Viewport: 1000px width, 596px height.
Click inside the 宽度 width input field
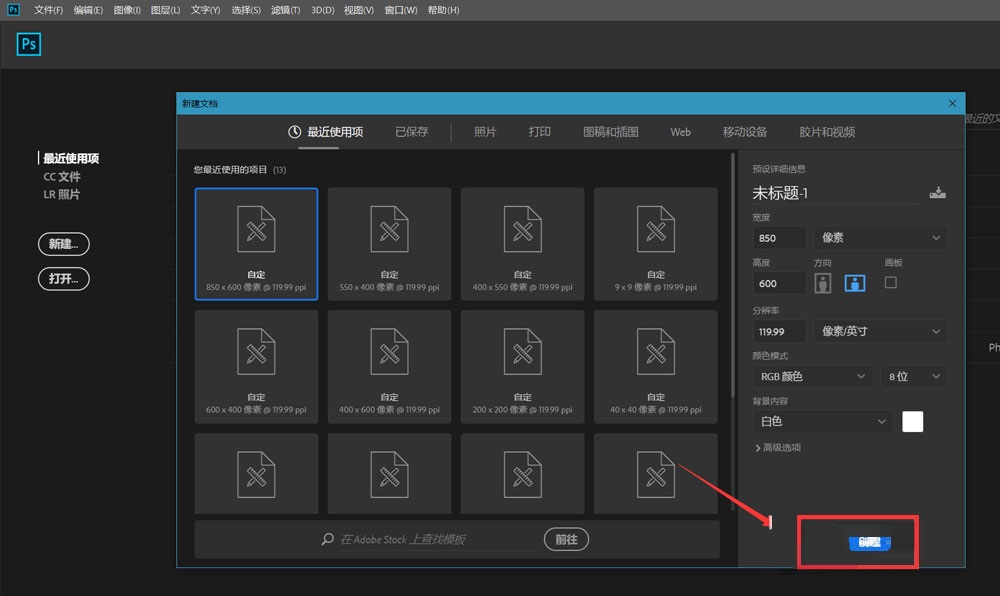tap(778, 237)
